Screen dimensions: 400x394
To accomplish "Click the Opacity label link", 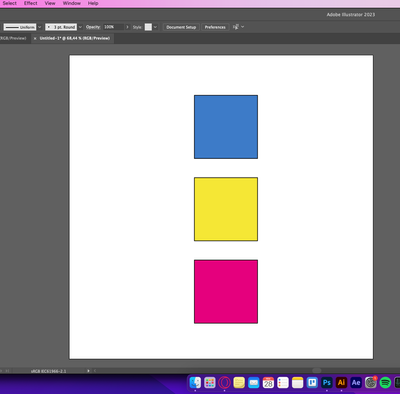I will click(x=93, y=27).
